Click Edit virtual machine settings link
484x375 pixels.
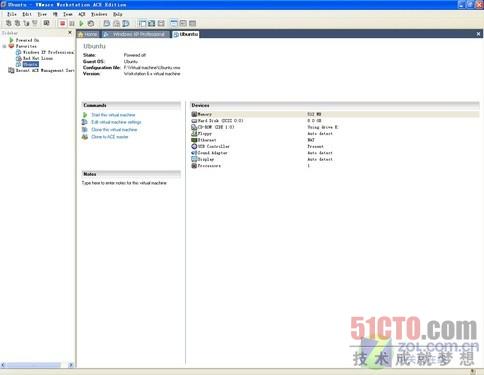point(116,122)
